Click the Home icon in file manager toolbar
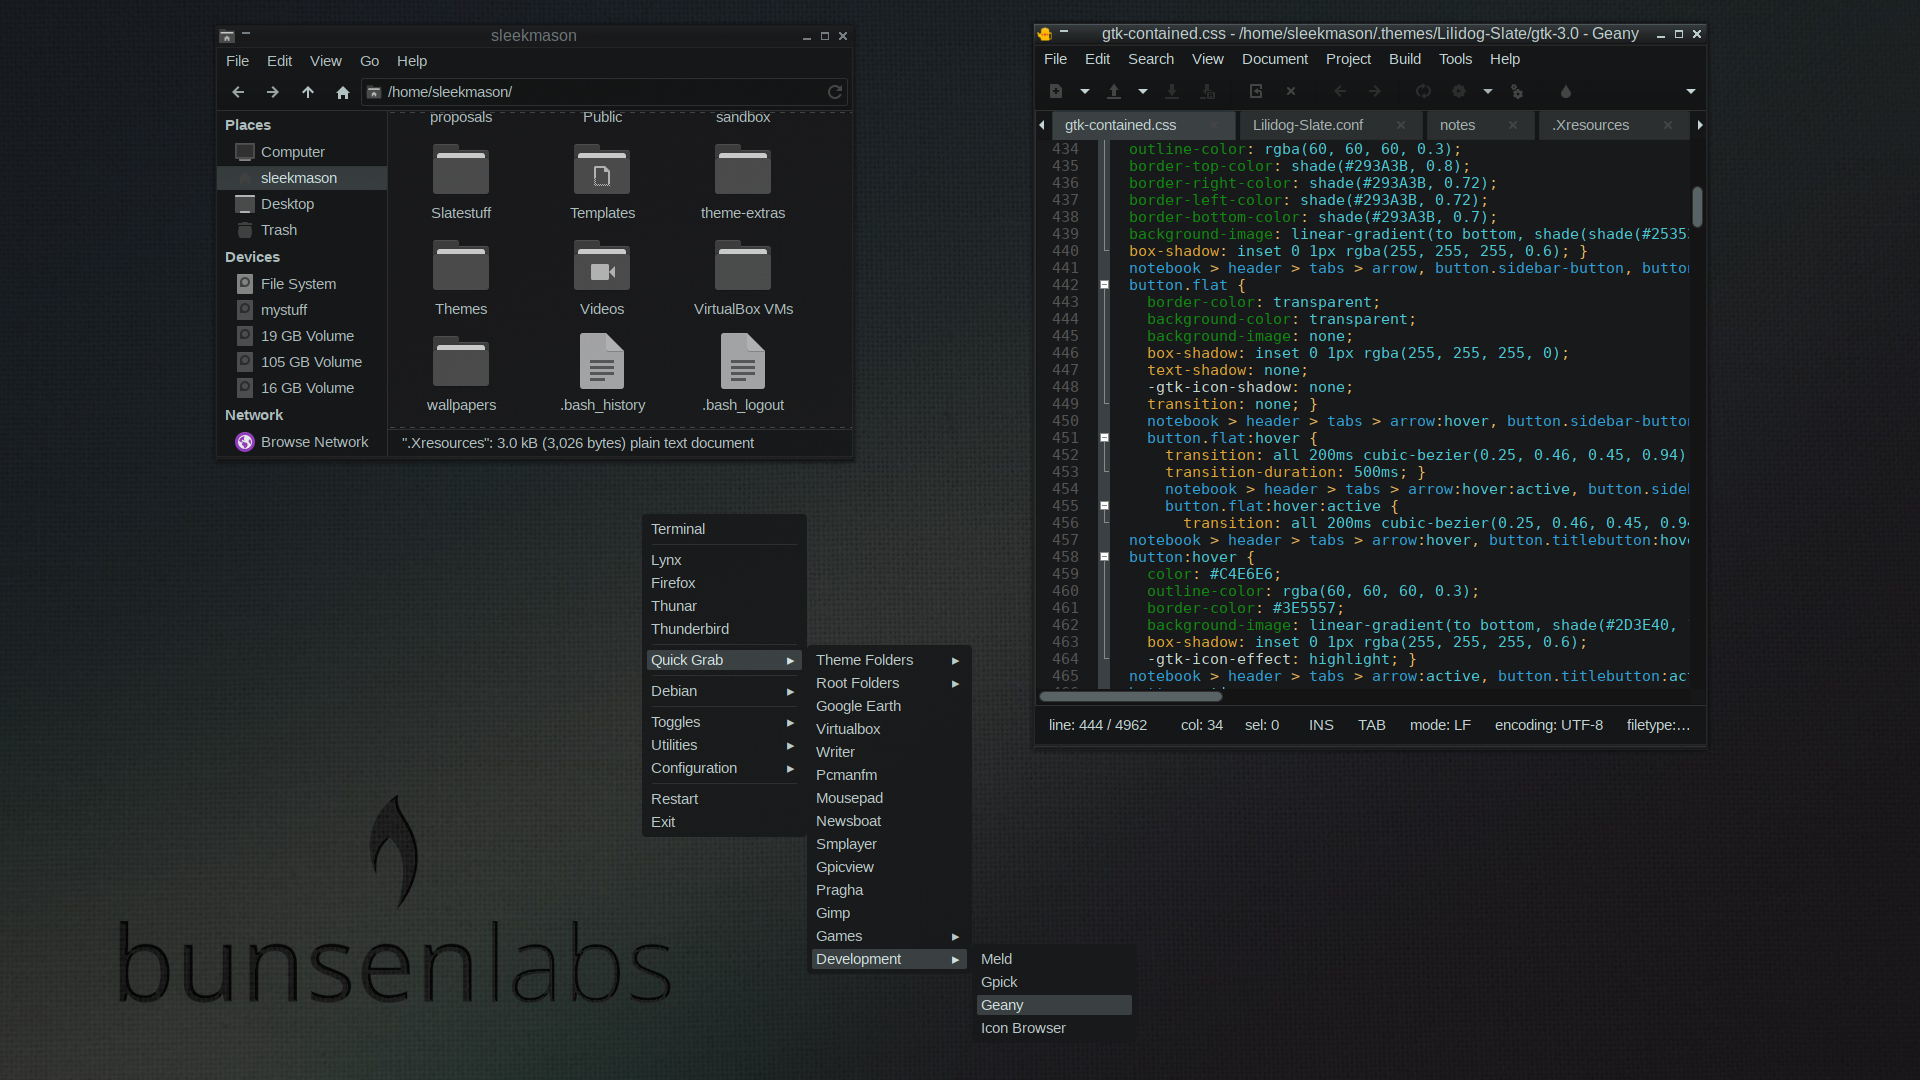 click(x=343, y=92)
